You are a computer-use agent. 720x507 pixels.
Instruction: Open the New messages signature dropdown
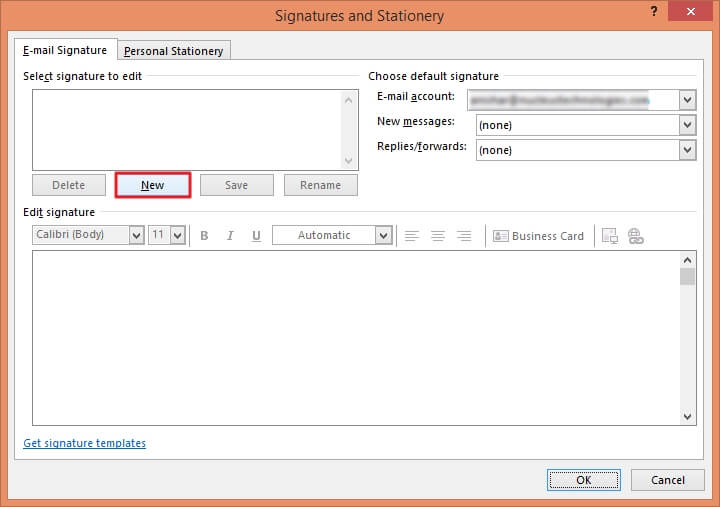pos(687,124)
